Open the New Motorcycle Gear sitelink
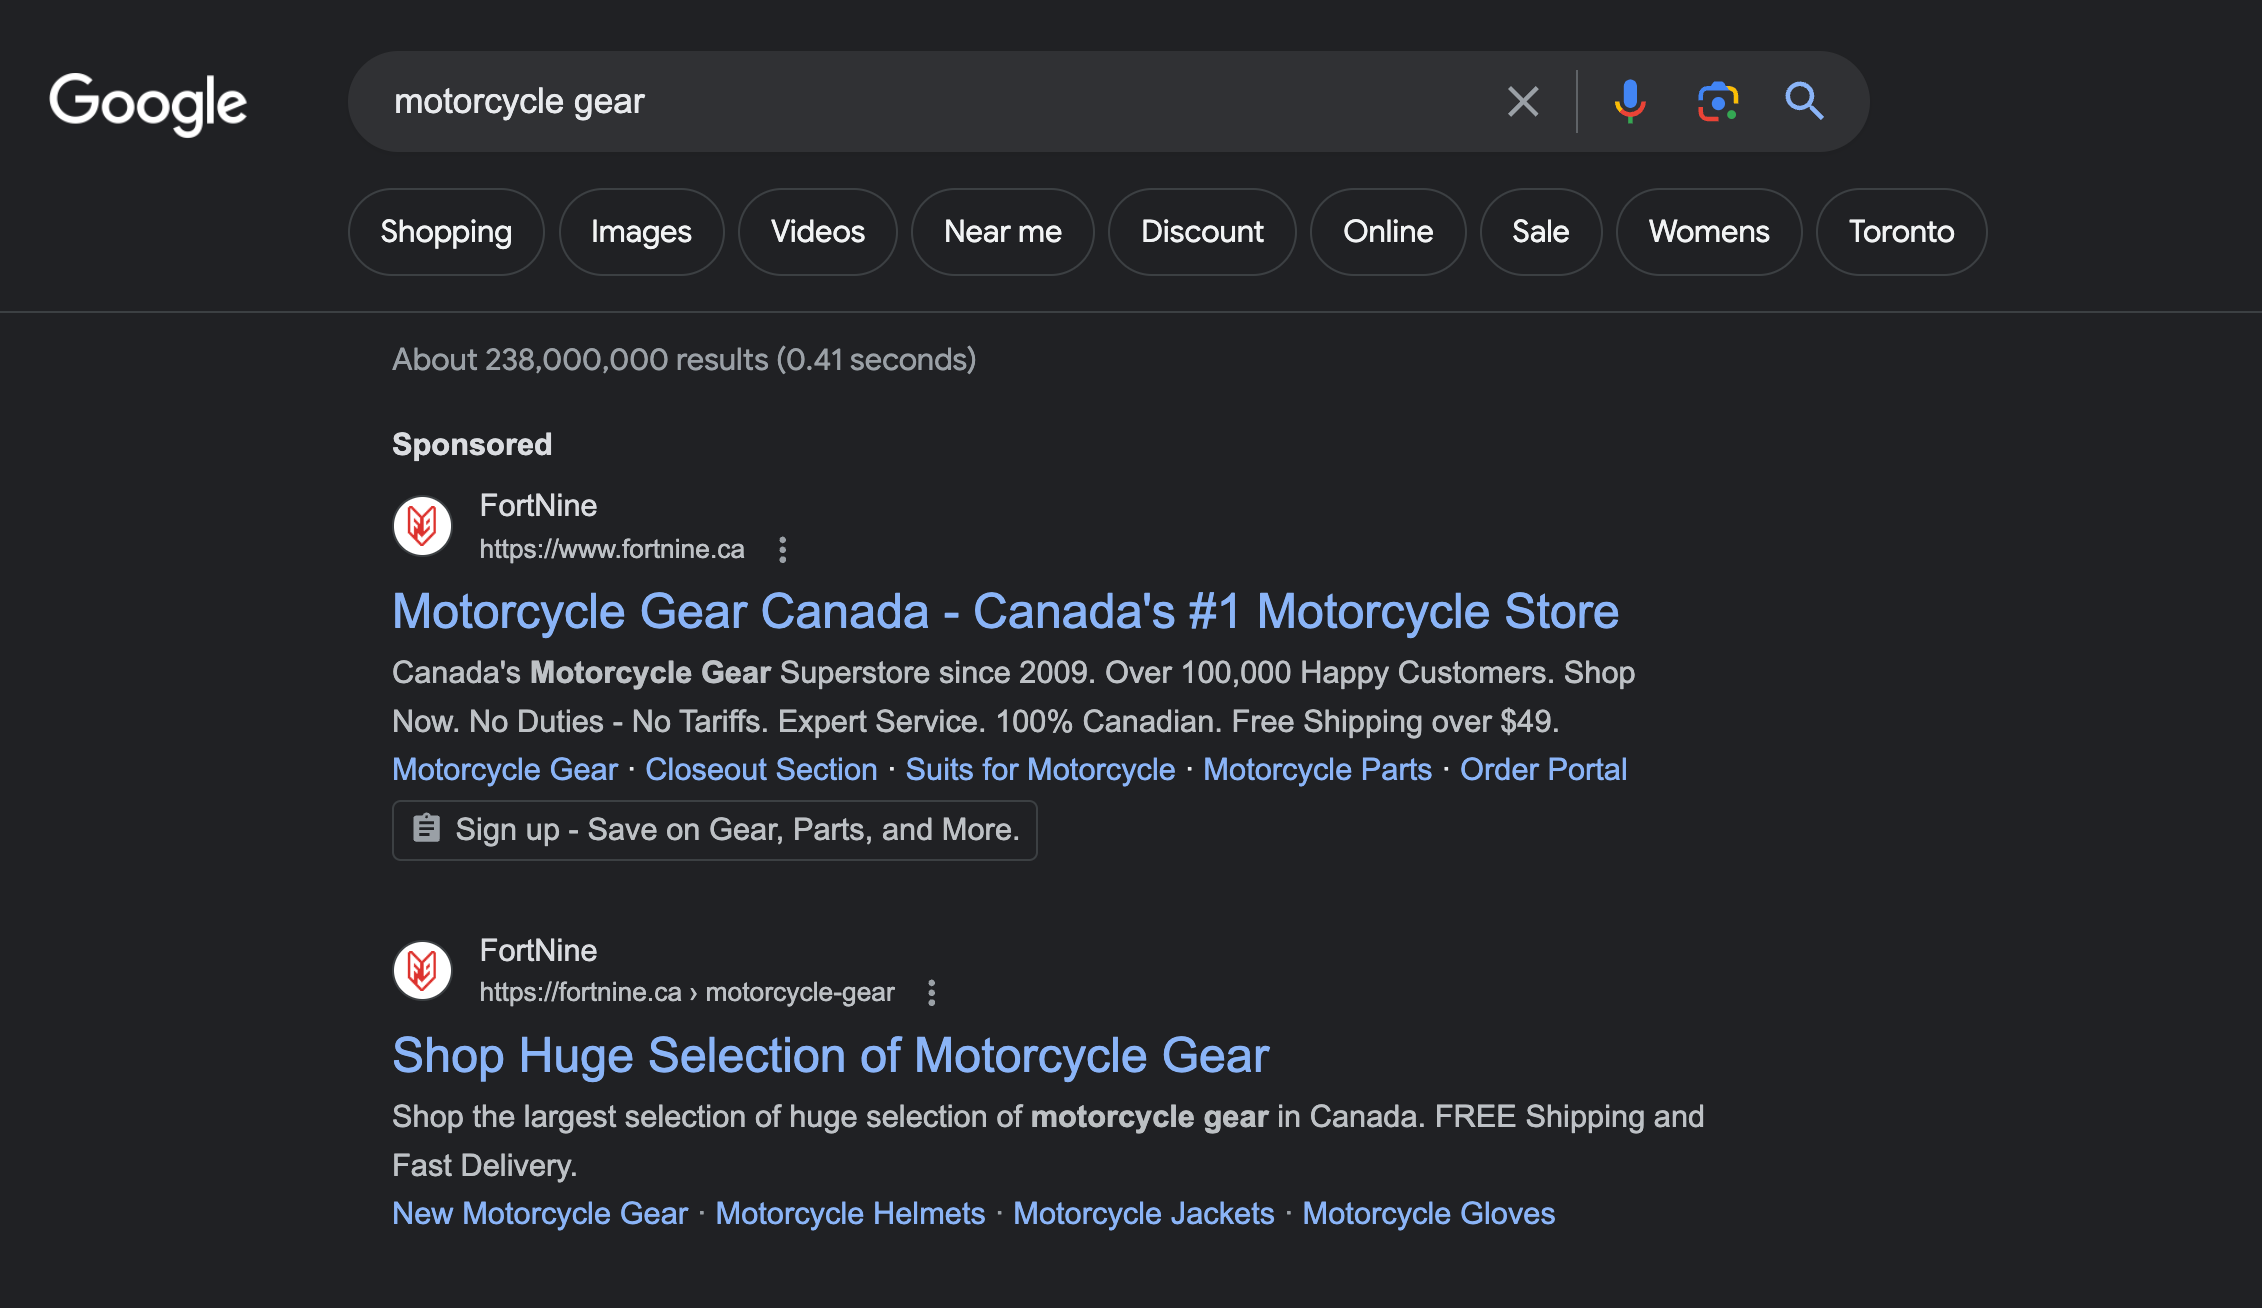Image resolution: width=2262 pixels, height=1308 pixels. 540,1213
